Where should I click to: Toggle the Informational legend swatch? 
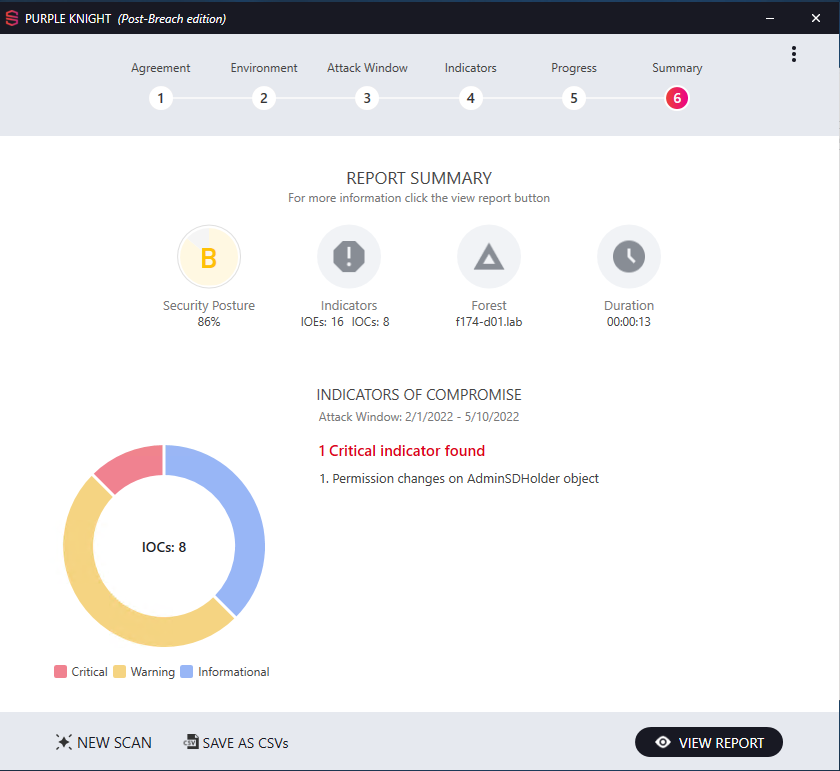pos(186,672)
